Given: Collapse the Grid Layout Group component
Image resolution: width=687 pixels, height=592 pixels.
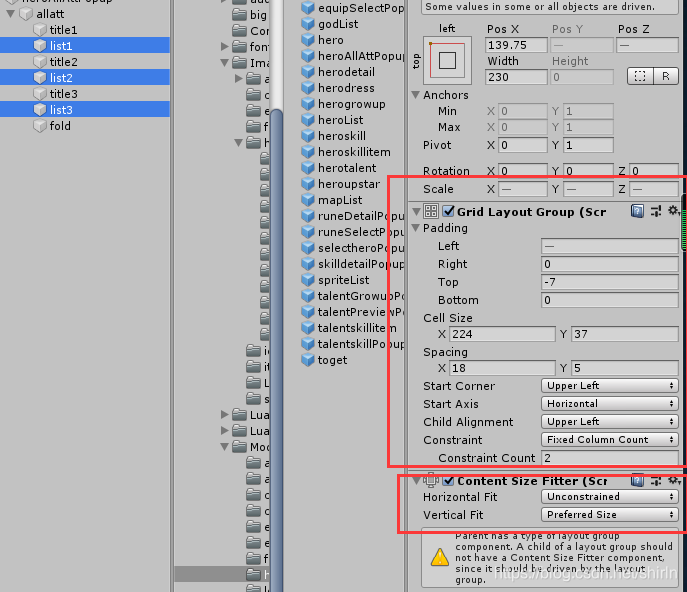Looking at the screenshot, I should pyautogui.click(x=416, y=212).
